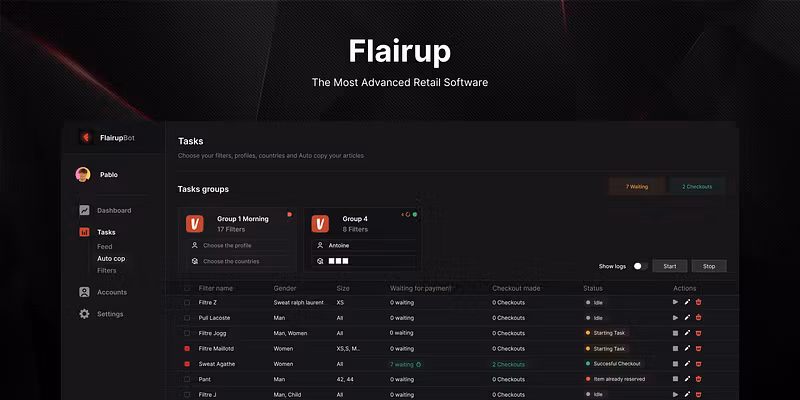Screen dimensions: 800x400
Task: Open Settings gear icon
Action: pos(84,314)
